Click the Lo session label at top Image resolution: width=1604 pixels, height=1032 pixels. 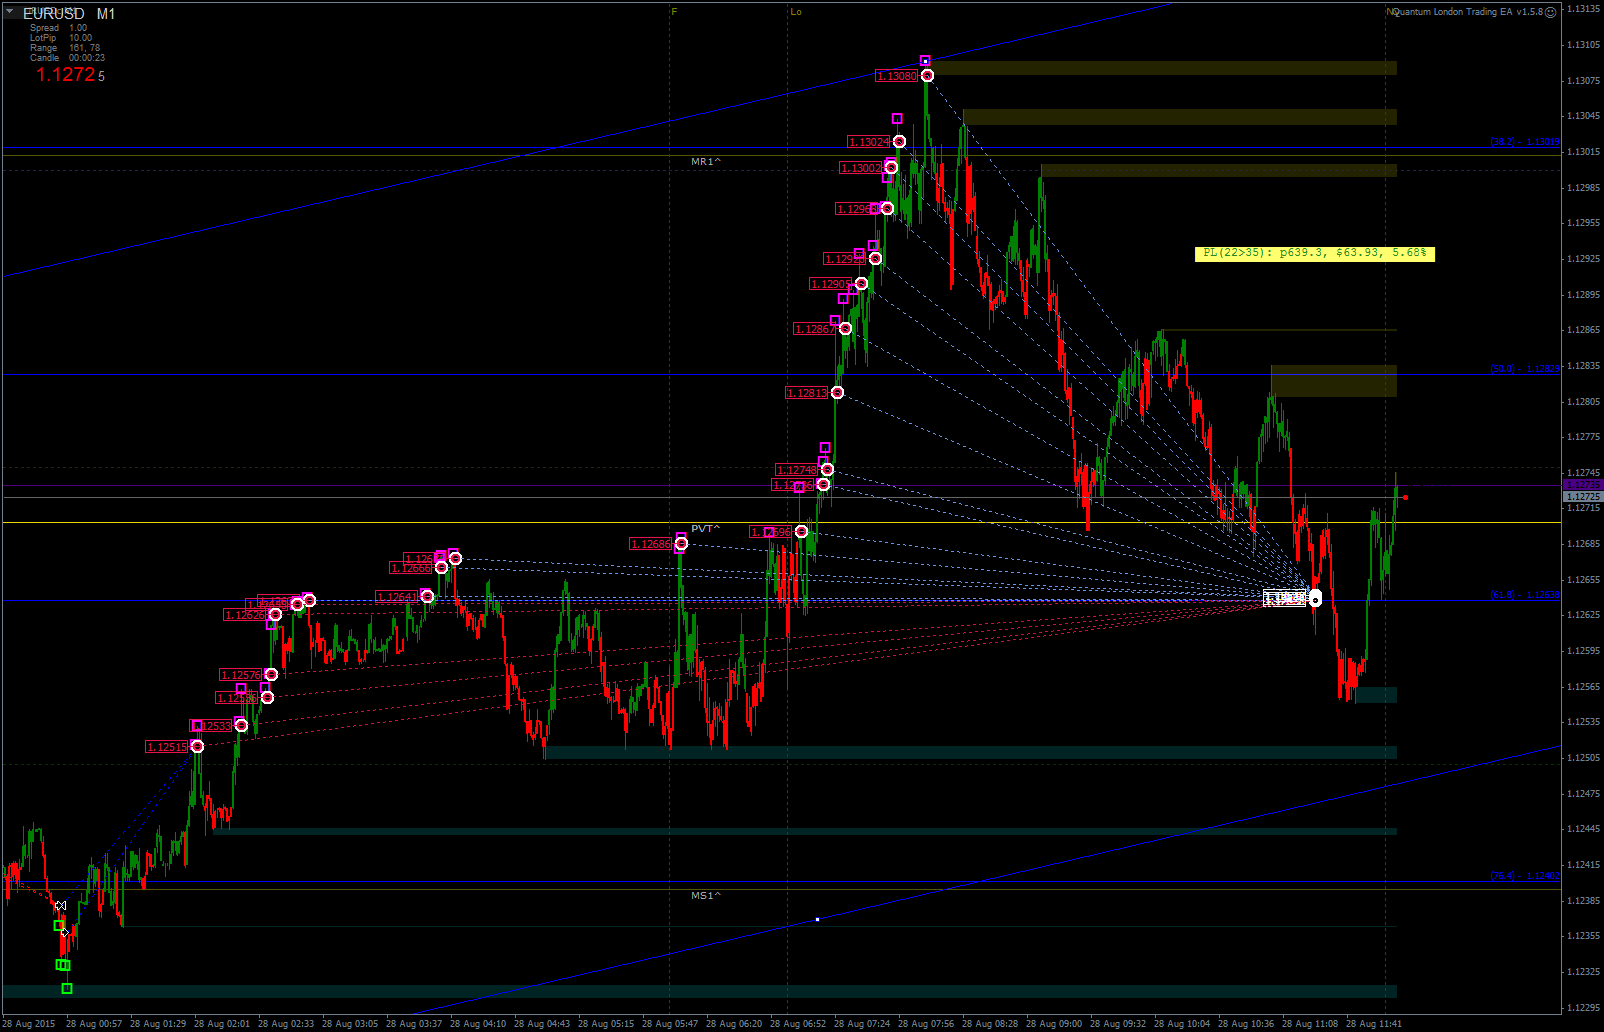click(796, 12)
